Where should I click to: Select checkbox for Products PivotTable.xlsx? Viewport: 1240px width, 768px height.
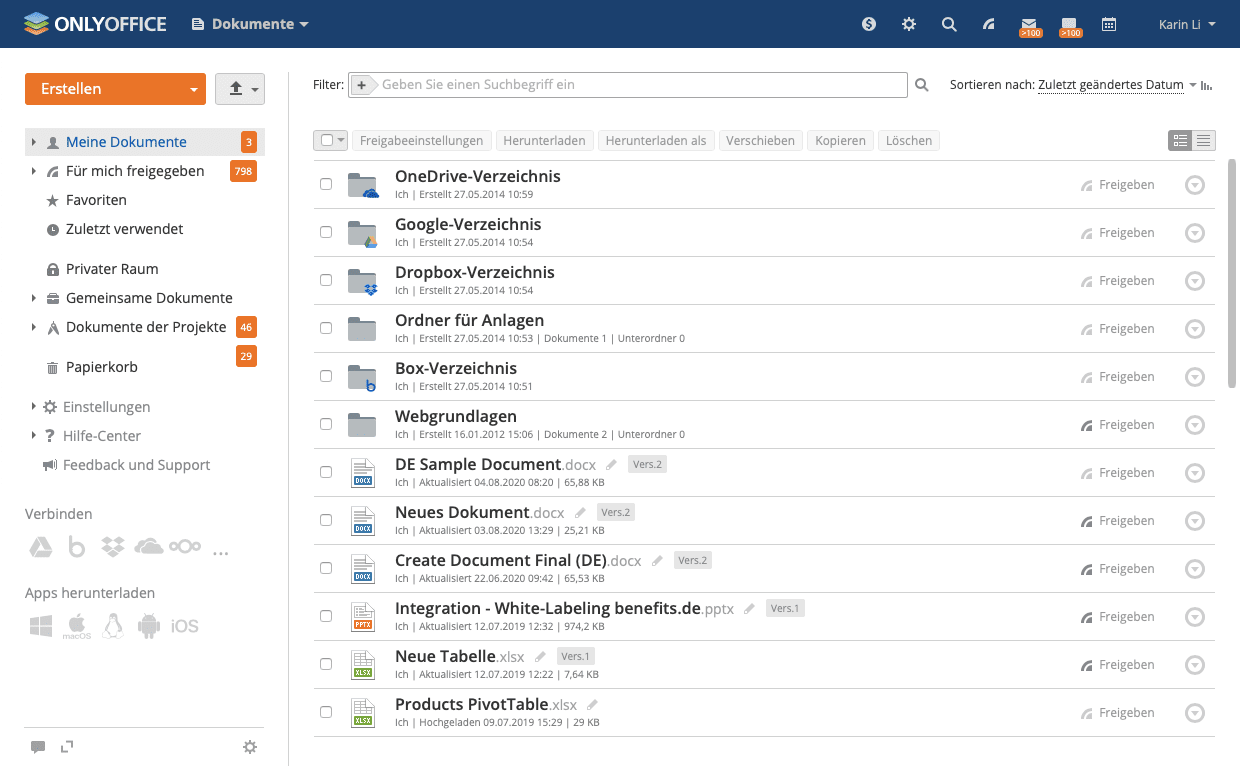(326, 712)
